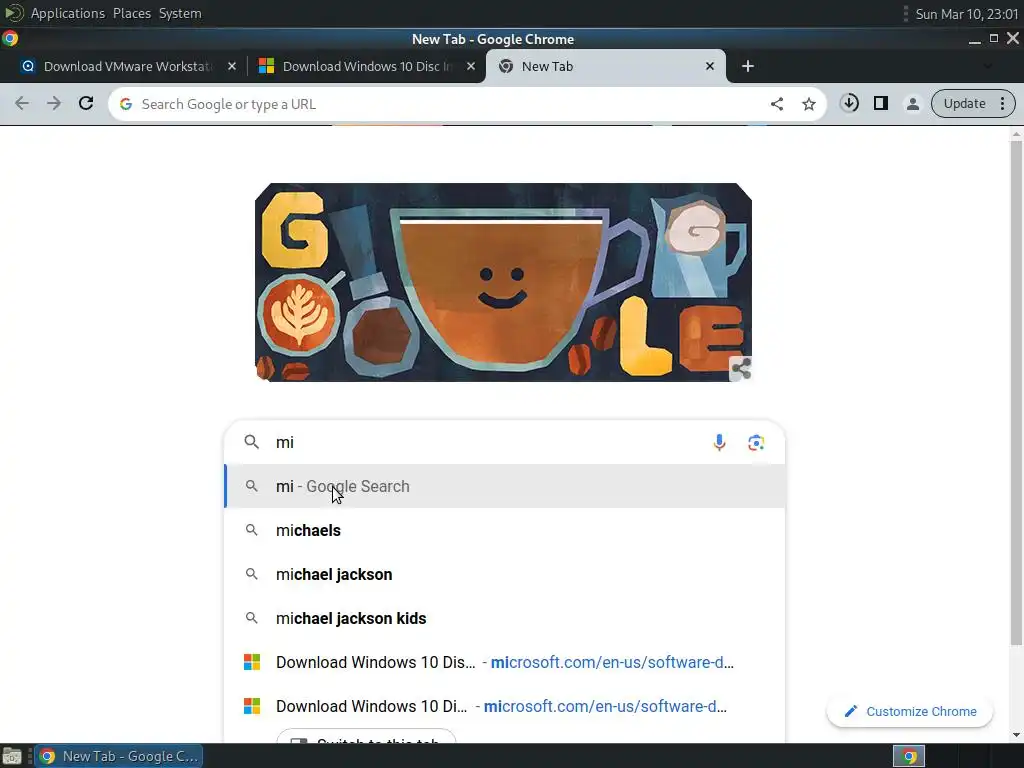Click the clock showing Sun Mar 10
Screen dimensions: 1024x768
967,14
